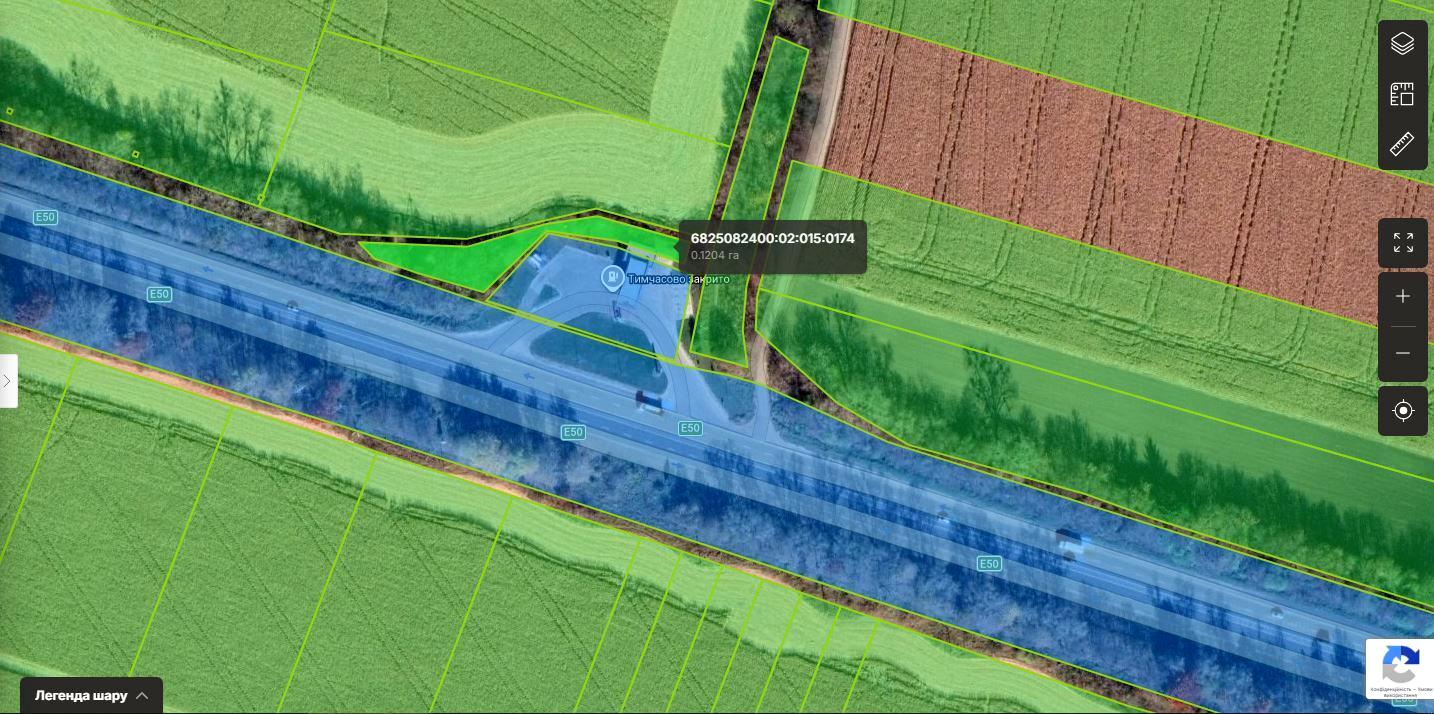
Task: Click the E50 road label nearest reCAPTCHA badge
Action: tap(989, 564)
